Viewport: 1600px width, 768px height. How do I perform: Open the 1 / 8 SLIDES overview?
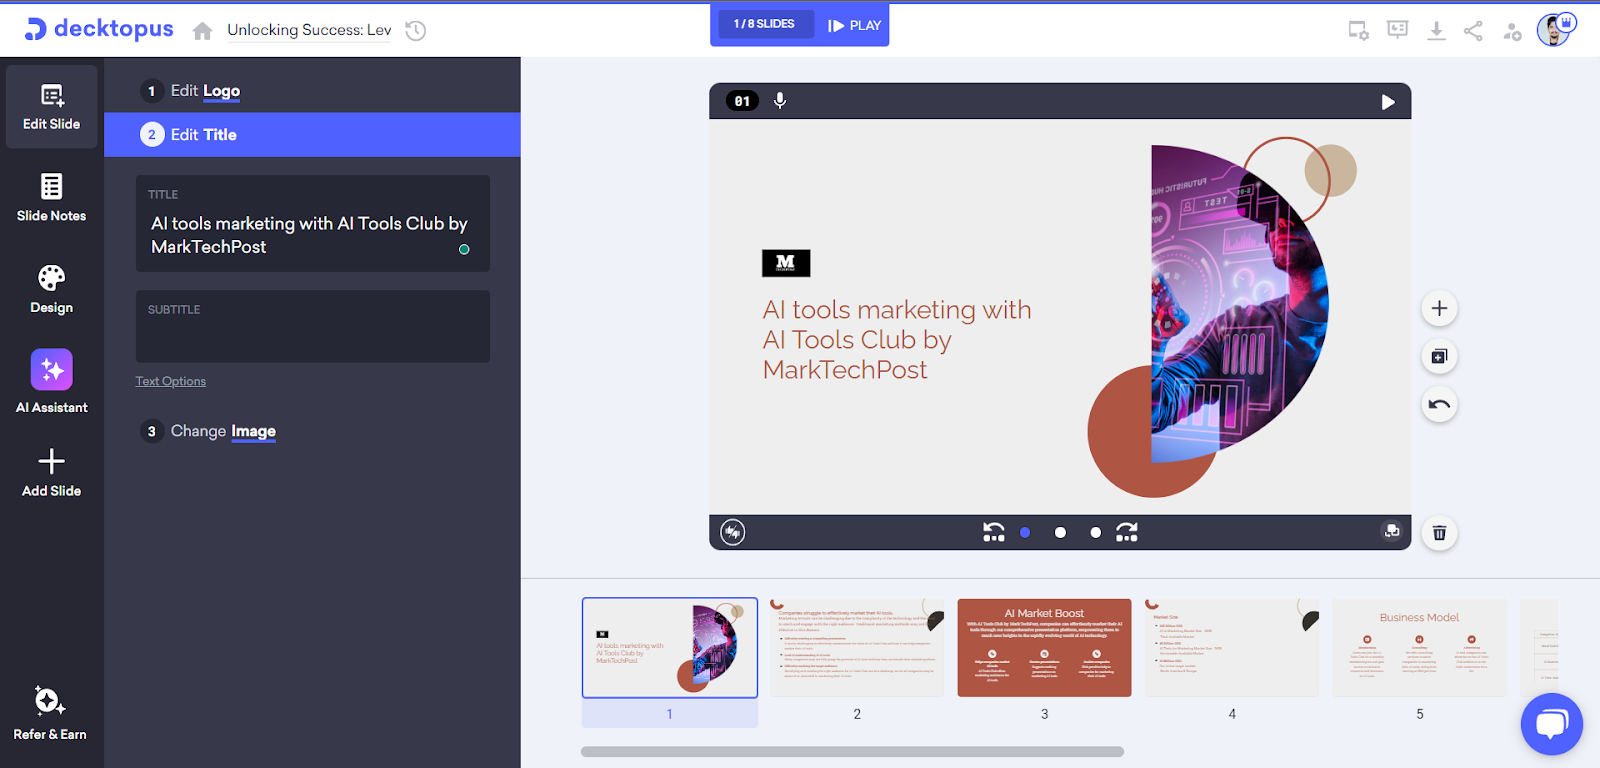point(764,24)
